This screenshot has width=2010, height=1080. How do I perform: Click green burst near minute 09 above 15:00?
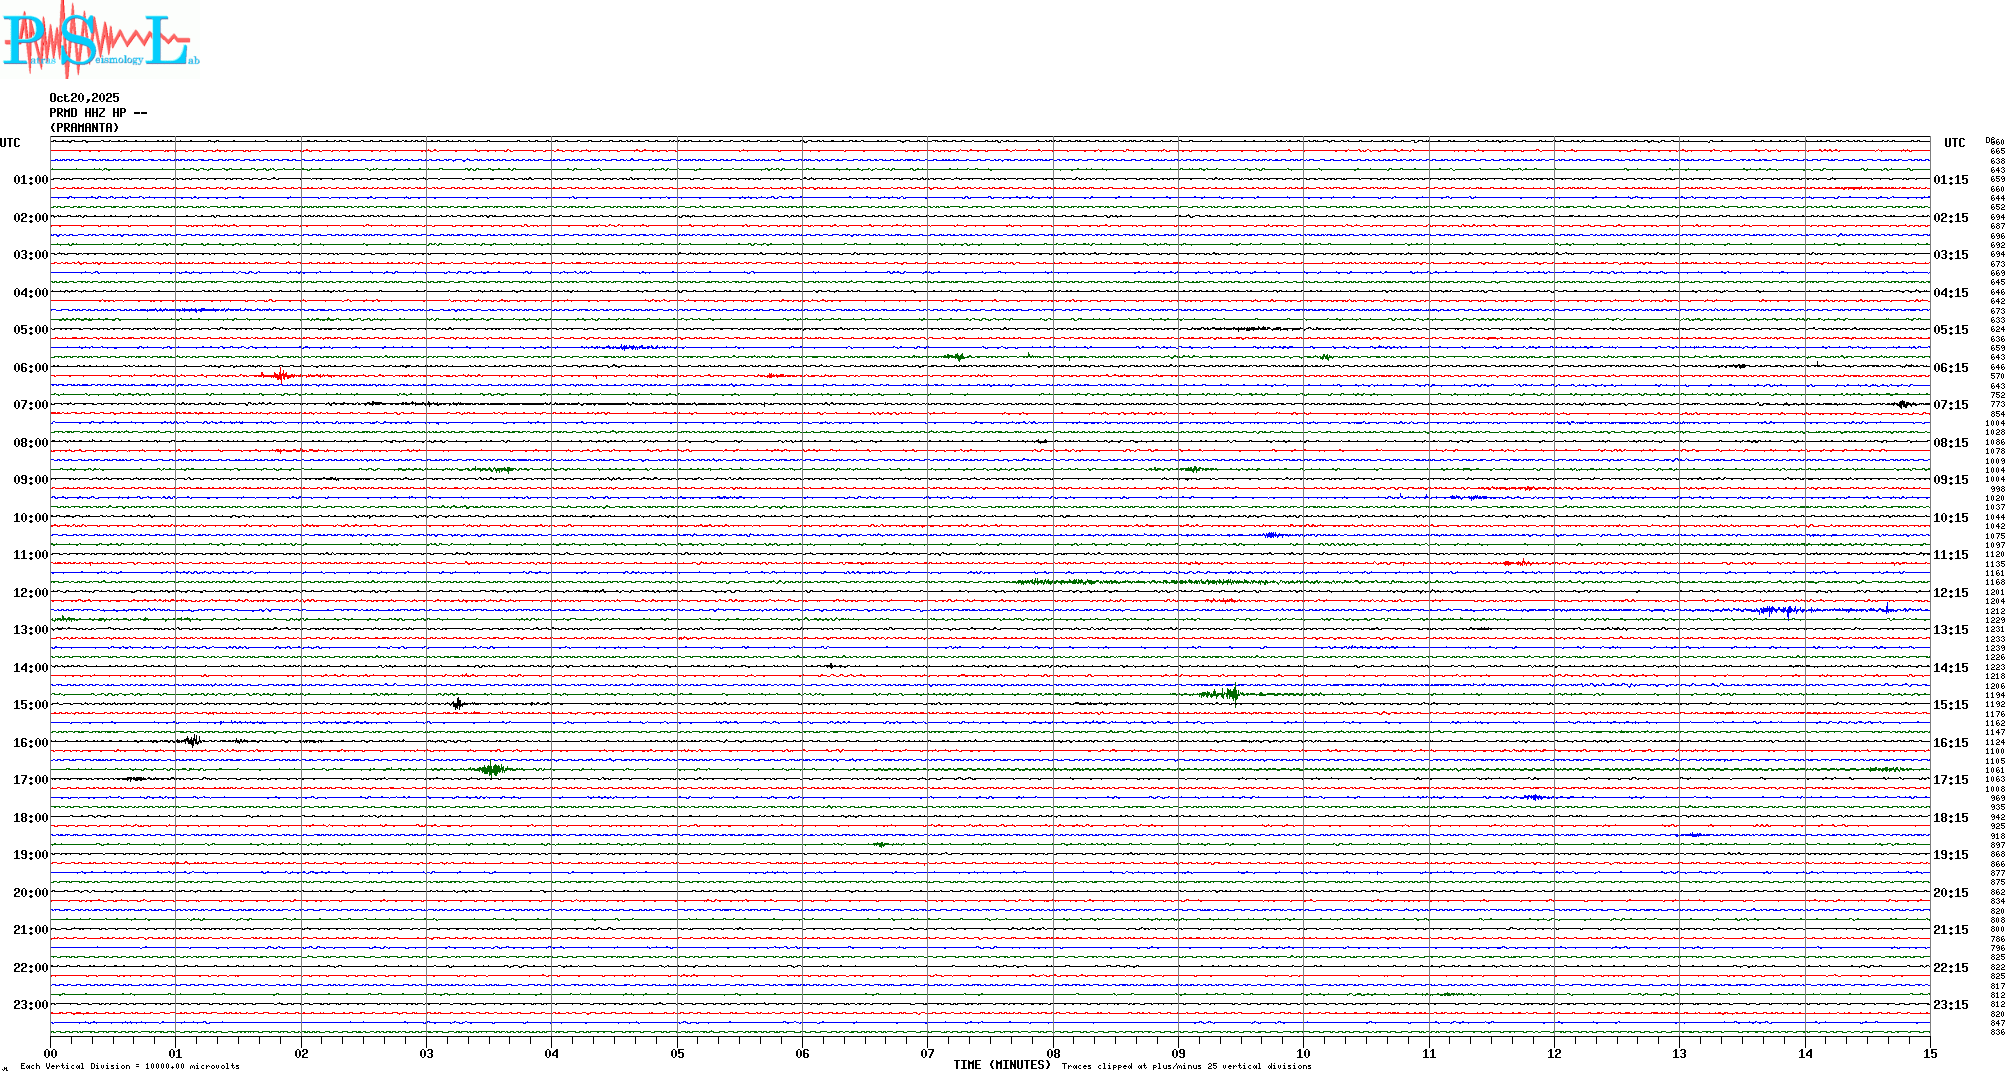pyautogui.click(x=1233, y=694)
